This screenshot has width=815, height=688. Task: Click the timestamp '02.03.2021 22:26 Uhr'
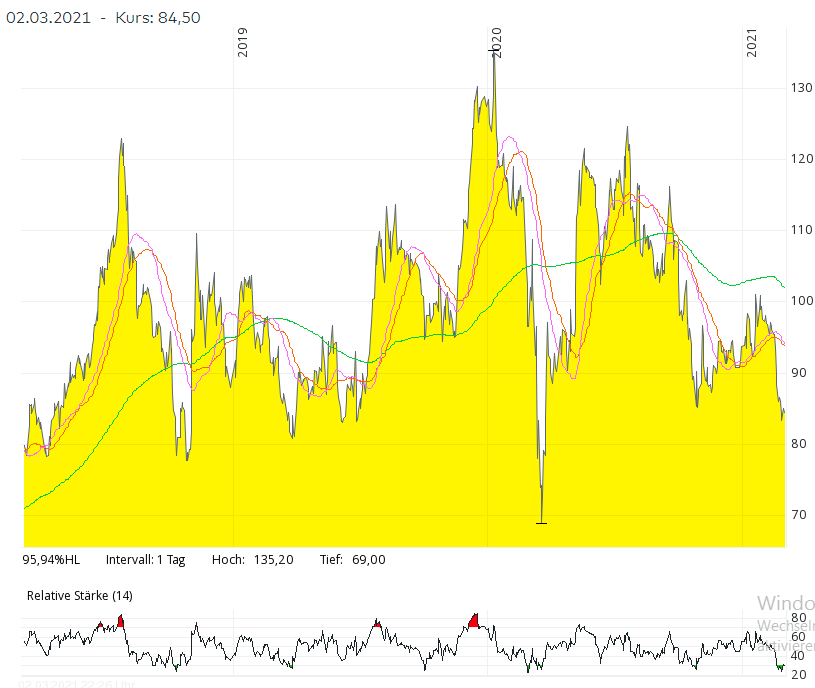(x=77, y=684)
